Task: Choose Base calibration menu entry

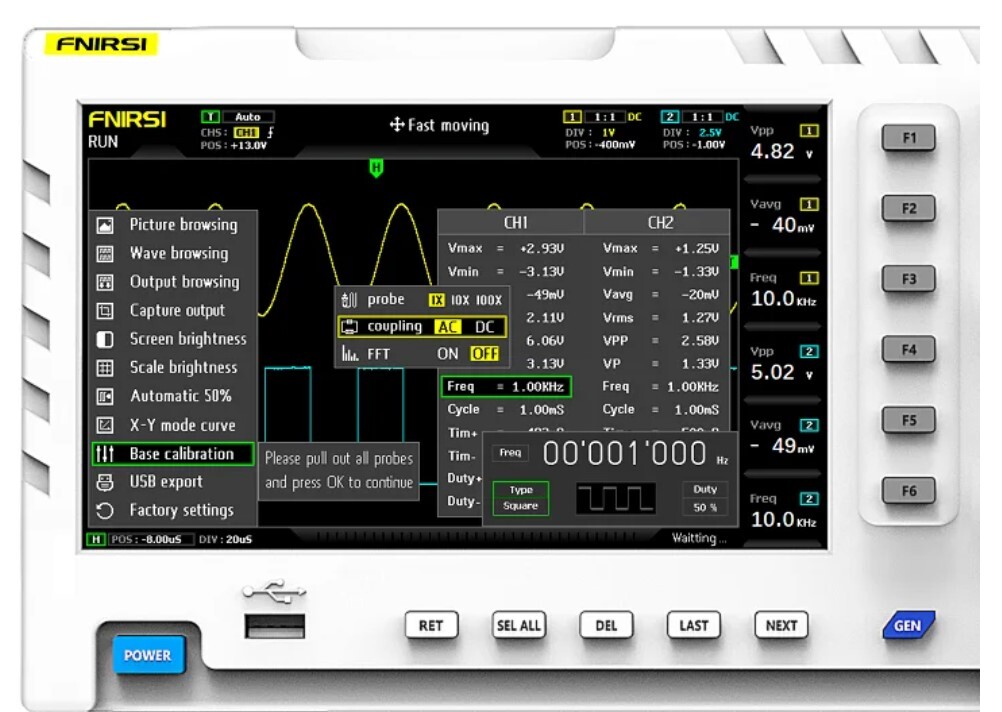Action: (x=174, y=454)
